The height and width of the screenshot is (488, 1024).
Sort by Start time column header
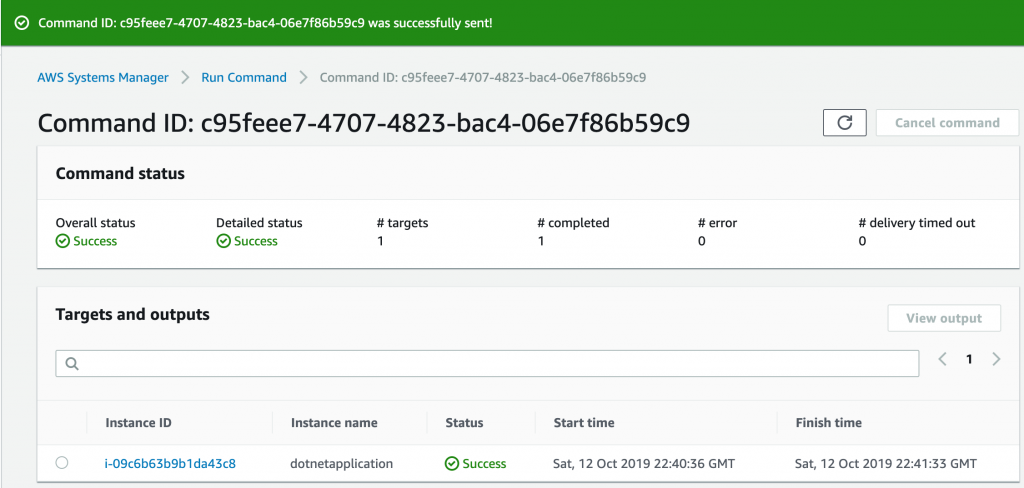(x=584, y=423)
